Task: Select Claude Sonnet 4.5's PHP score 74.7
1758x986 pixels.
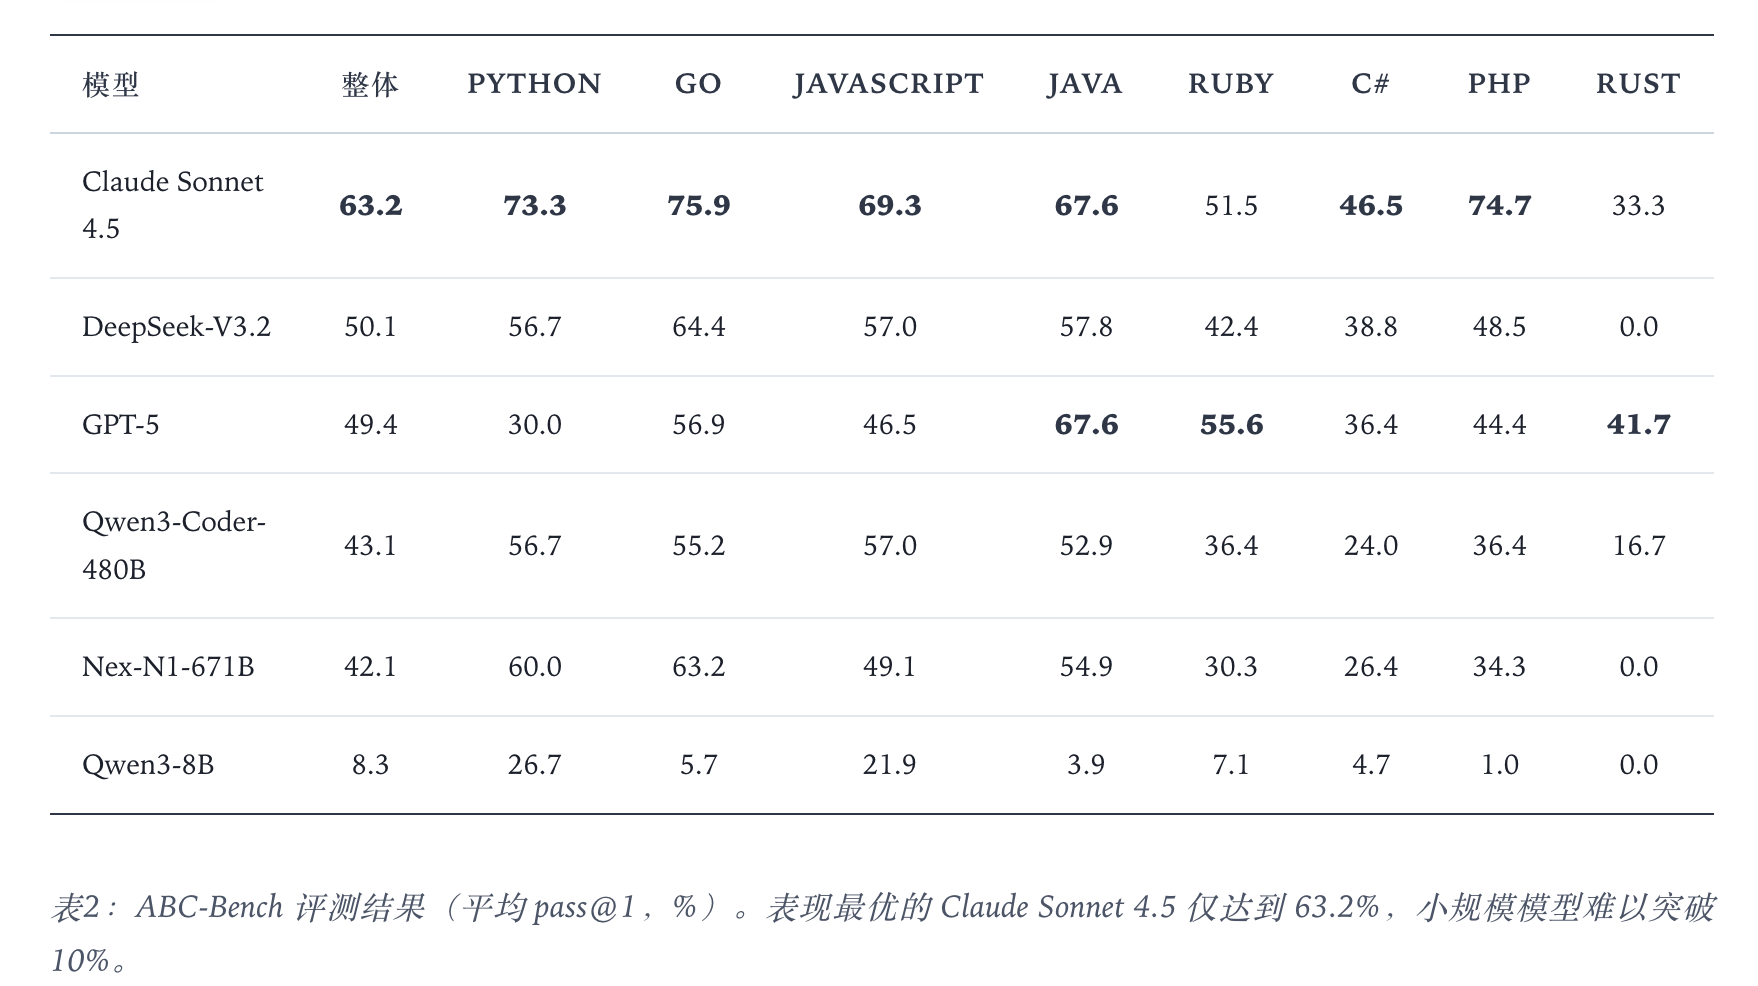Action: tap(1499, 206)
